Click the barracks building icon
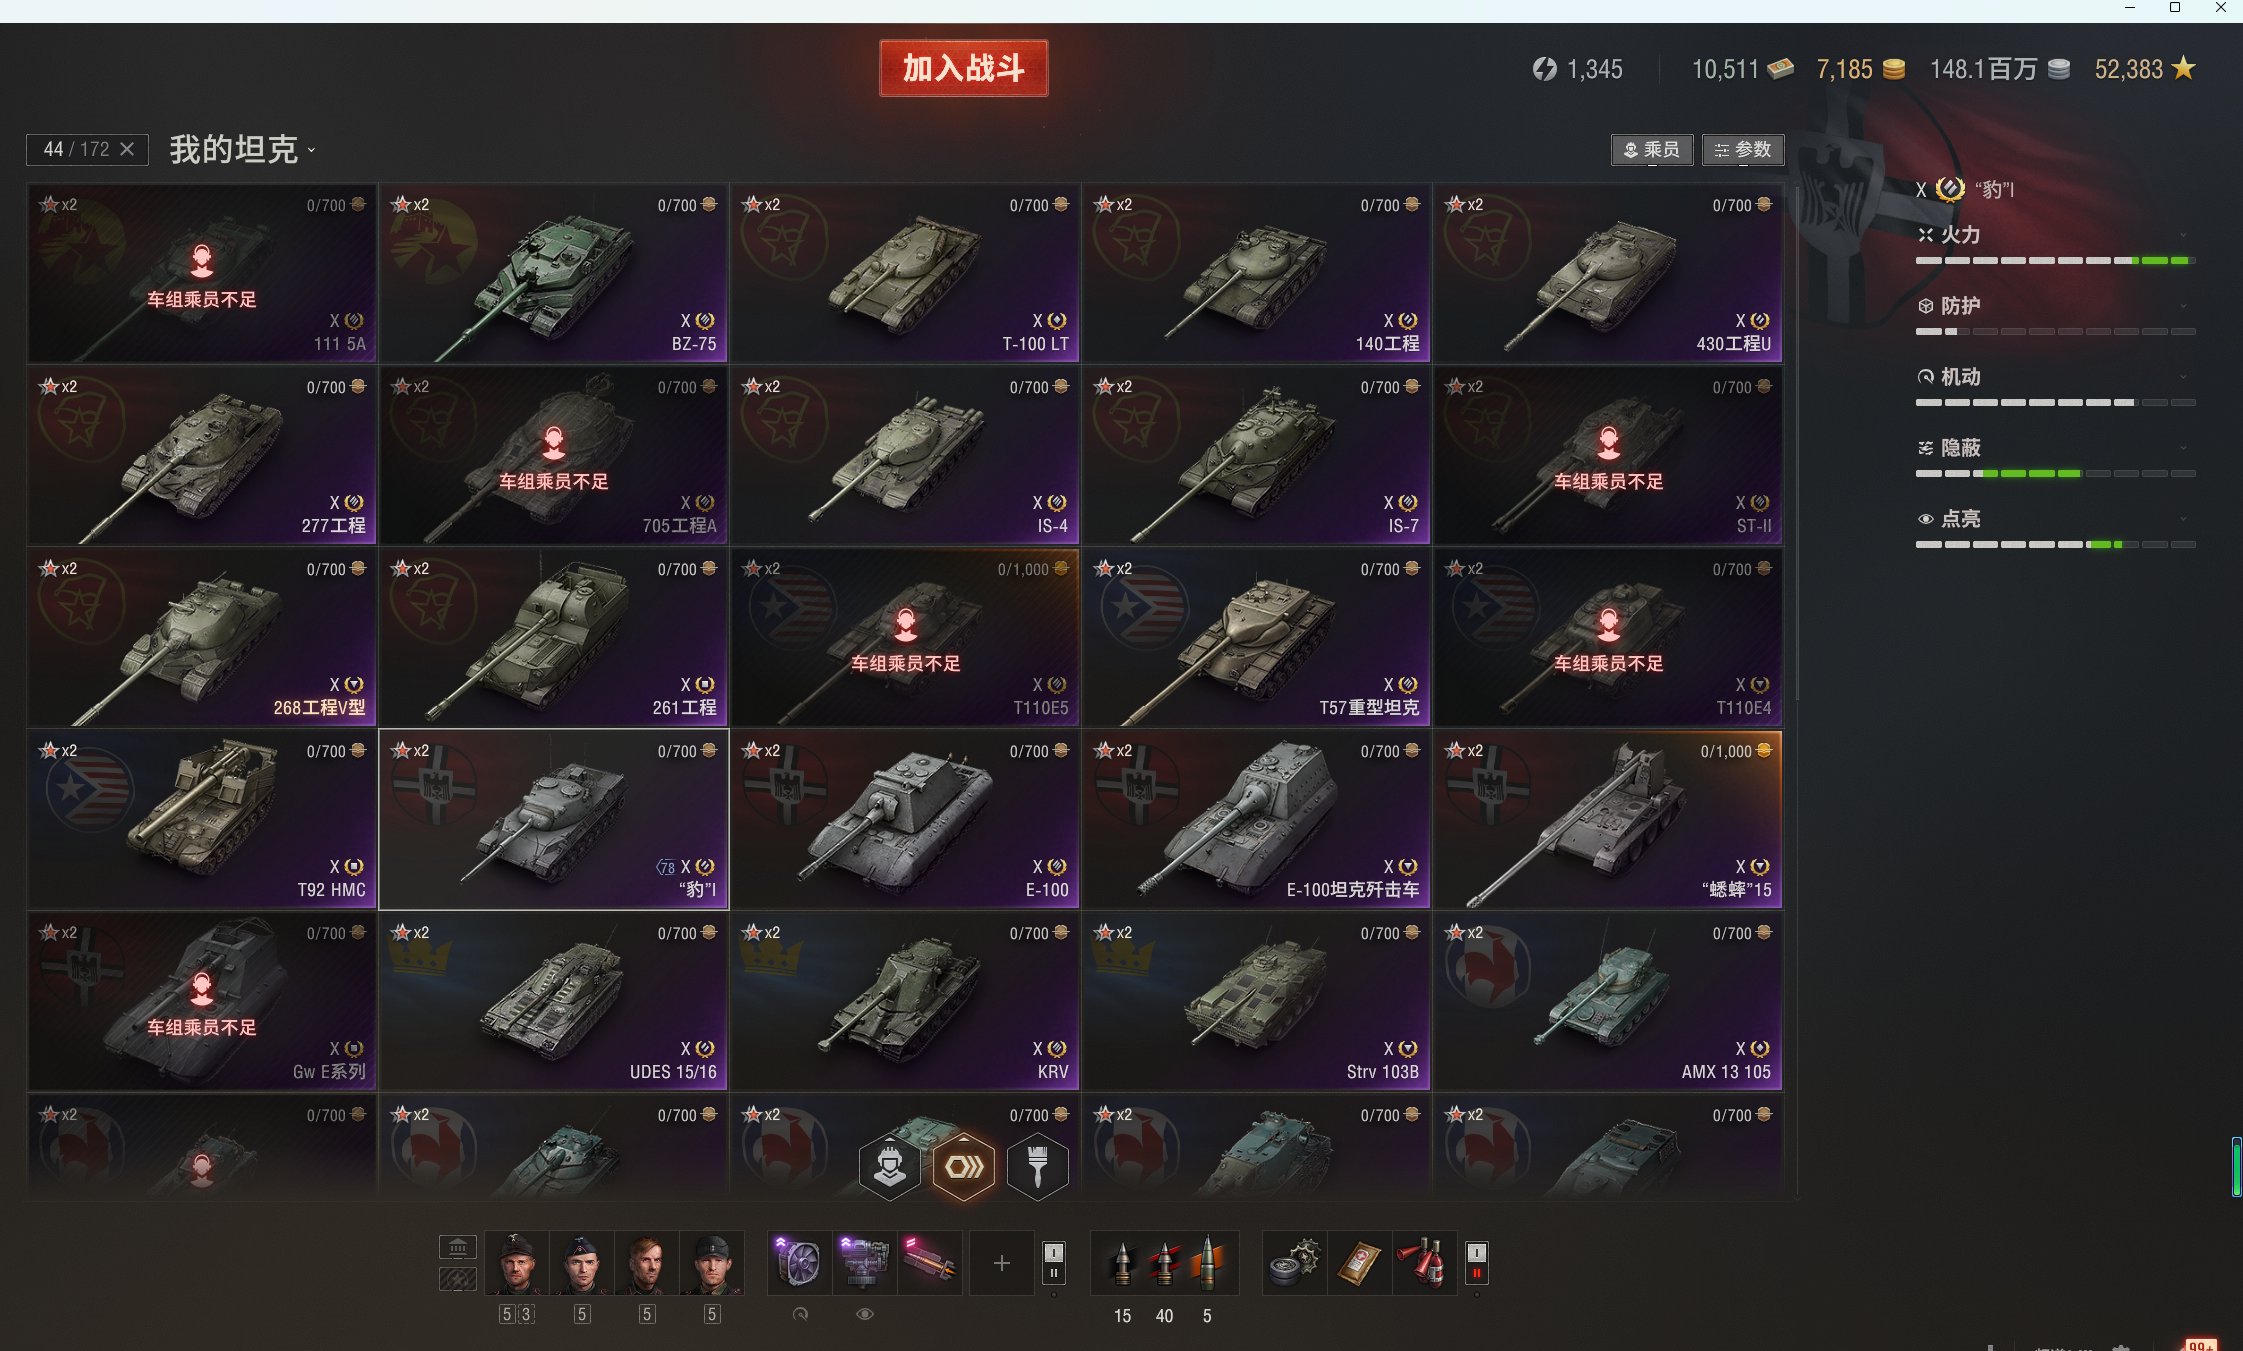The height and width of the screenshot is (1351, 2243). [457, 1247]
